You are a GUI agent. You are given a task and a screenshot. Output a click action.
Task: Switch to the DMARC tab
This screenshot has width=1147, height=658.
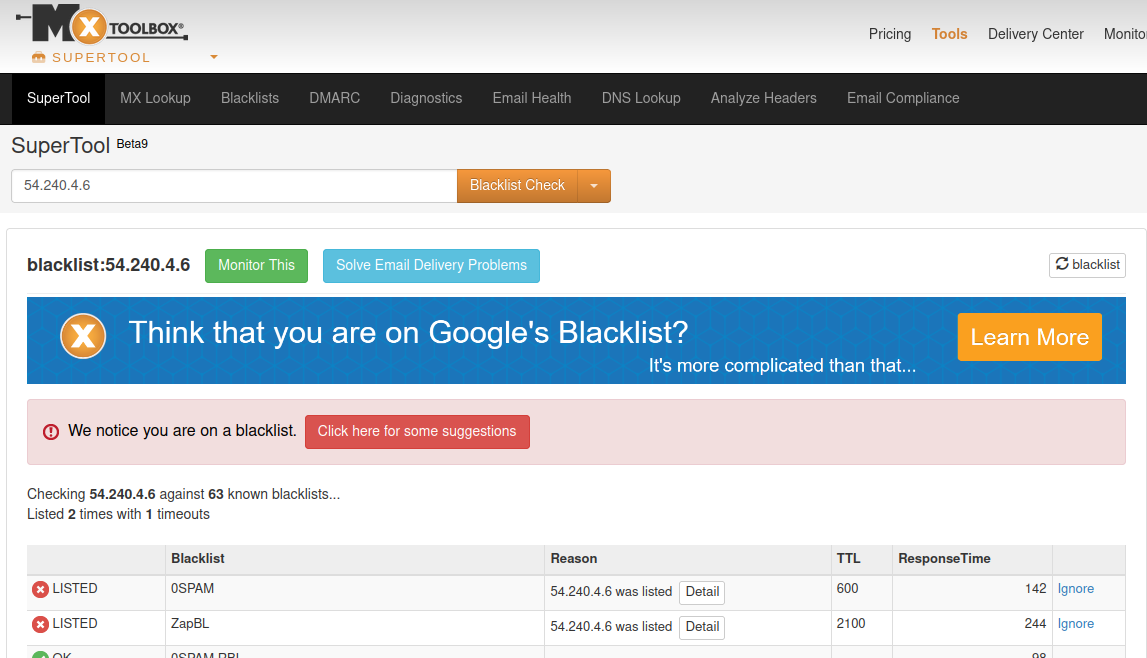coord(335,98)
